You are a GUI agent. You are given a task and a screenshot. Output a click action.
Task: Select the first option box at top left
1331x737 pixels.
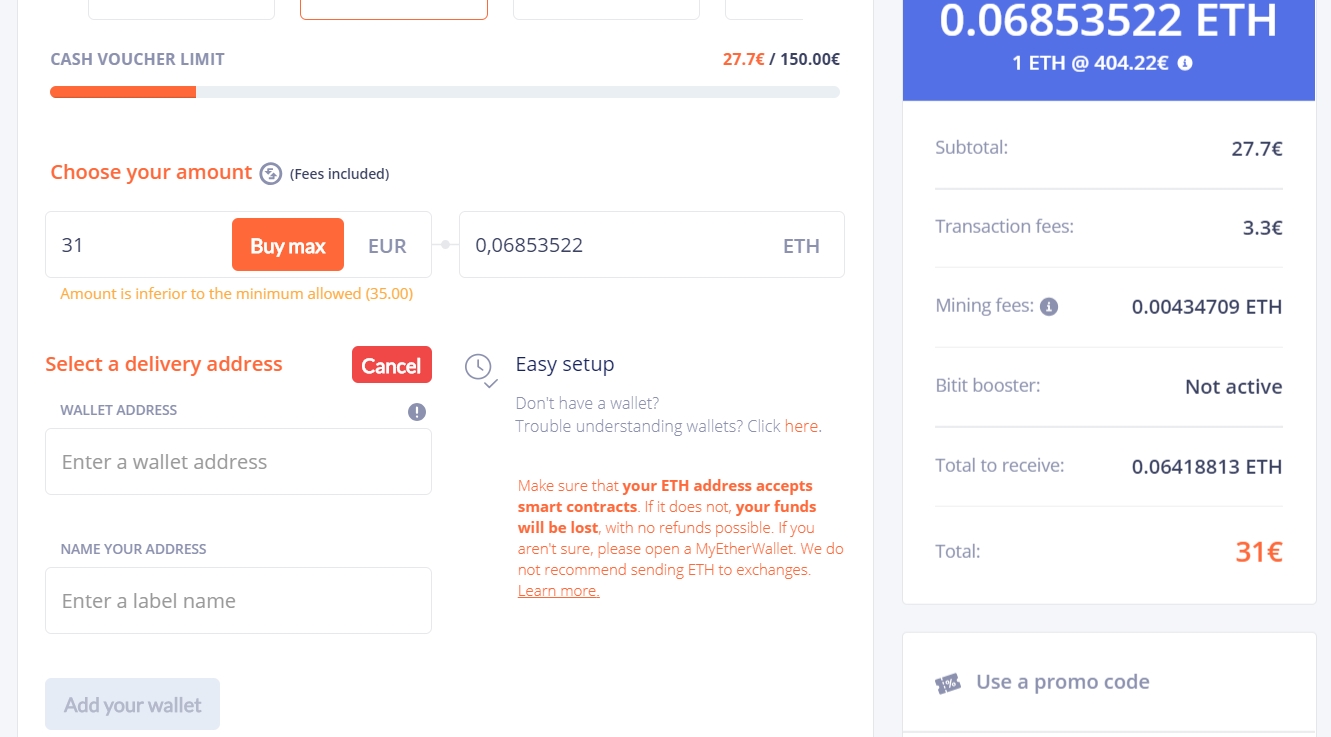181,9
